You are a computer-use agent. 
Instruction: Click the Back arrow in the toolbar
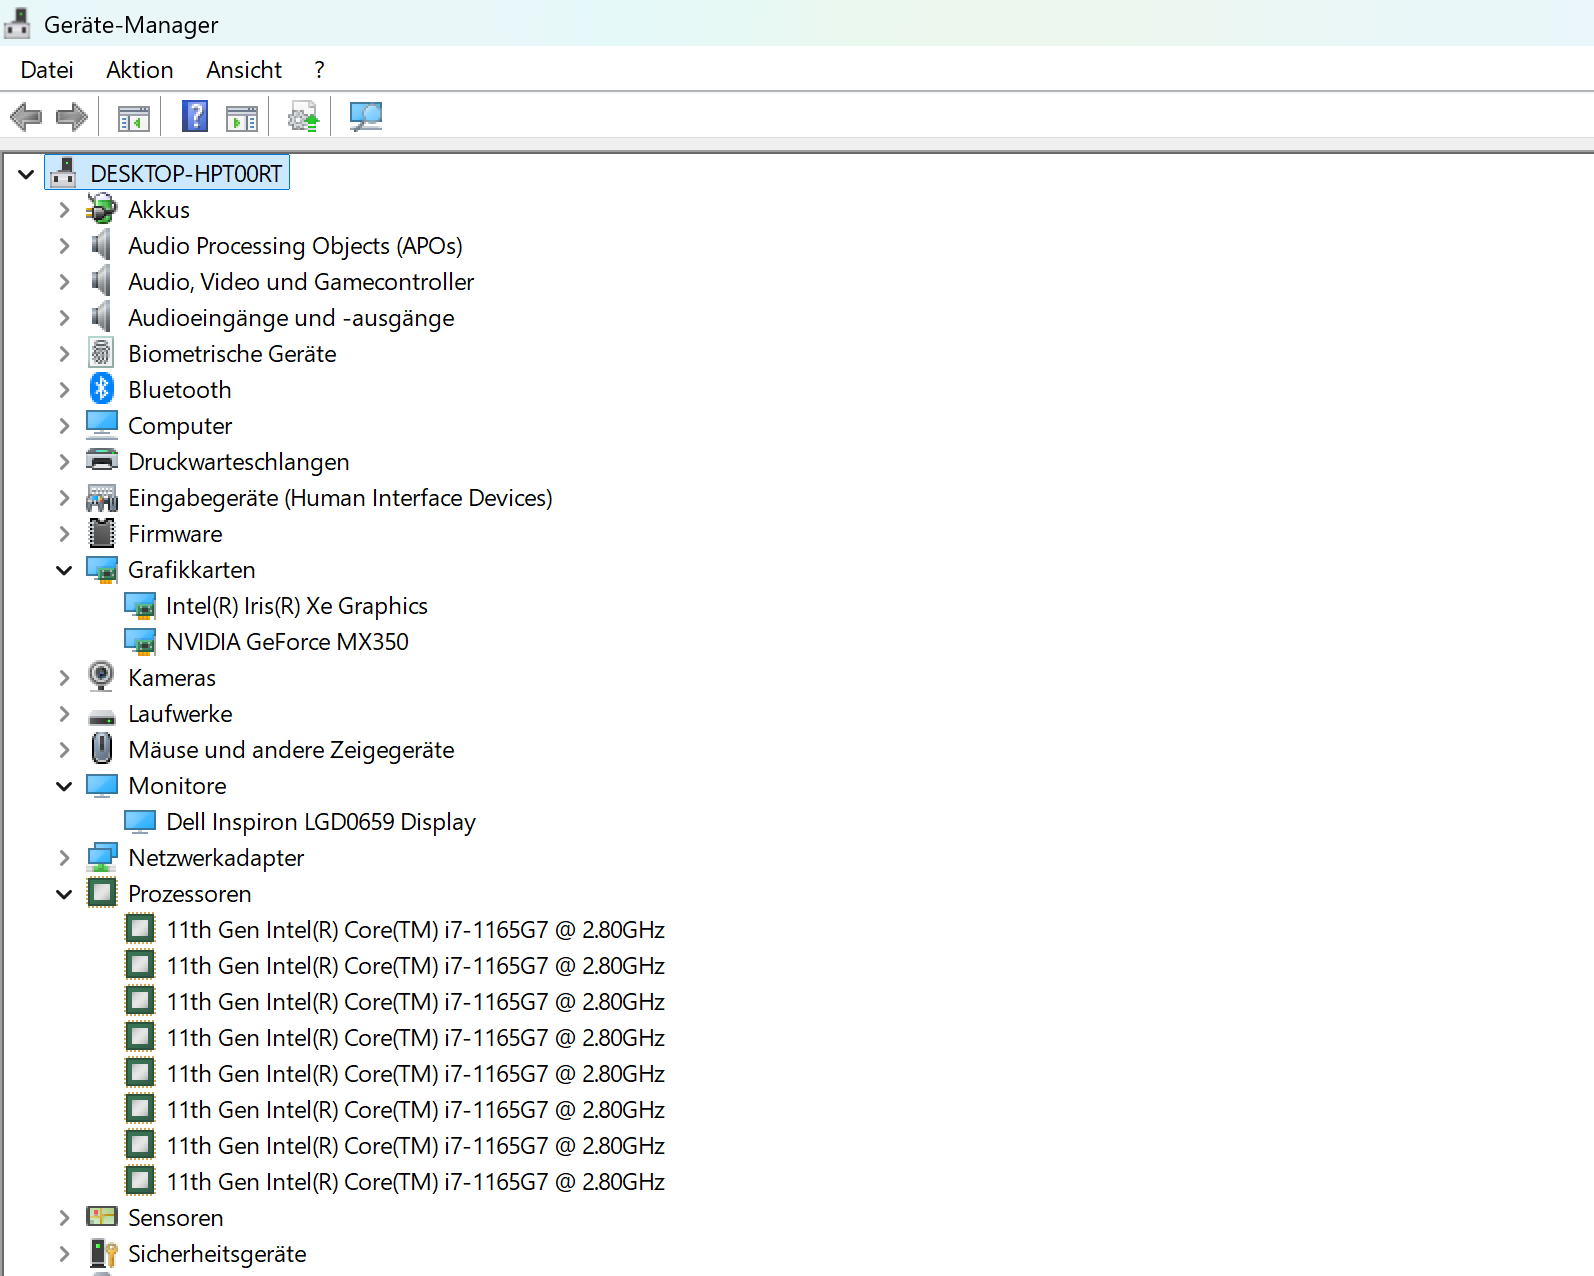[x=26, y=117]
